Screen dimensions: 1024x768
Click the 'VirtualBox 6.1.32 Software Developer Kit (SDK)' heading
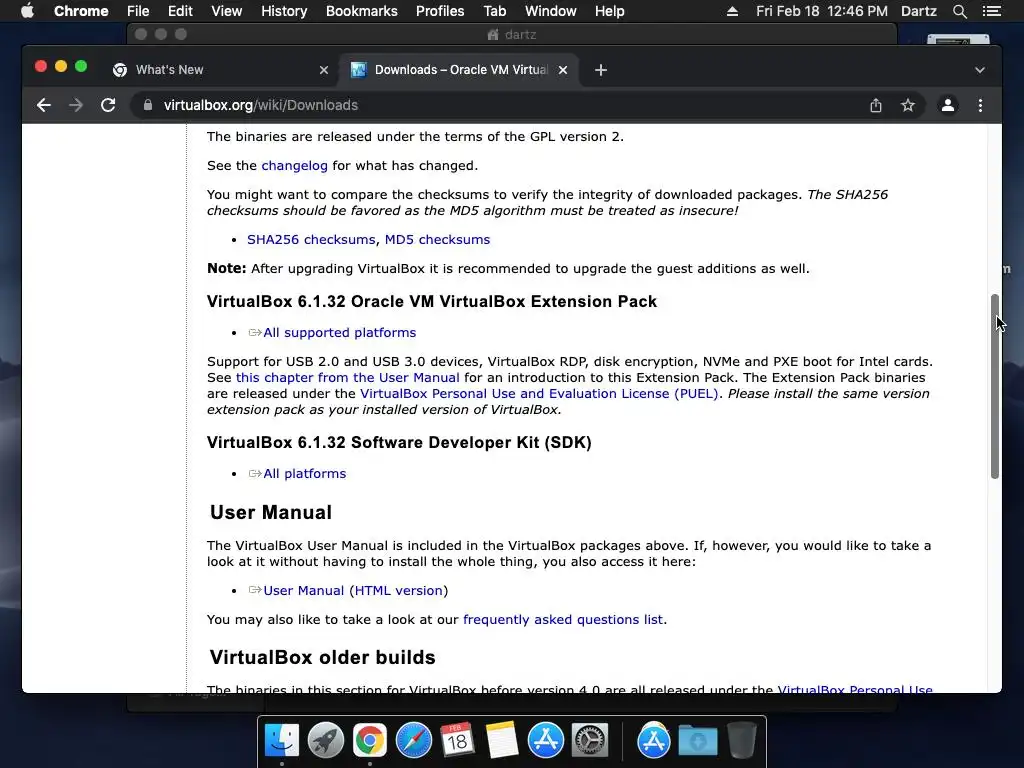(399, 442)
